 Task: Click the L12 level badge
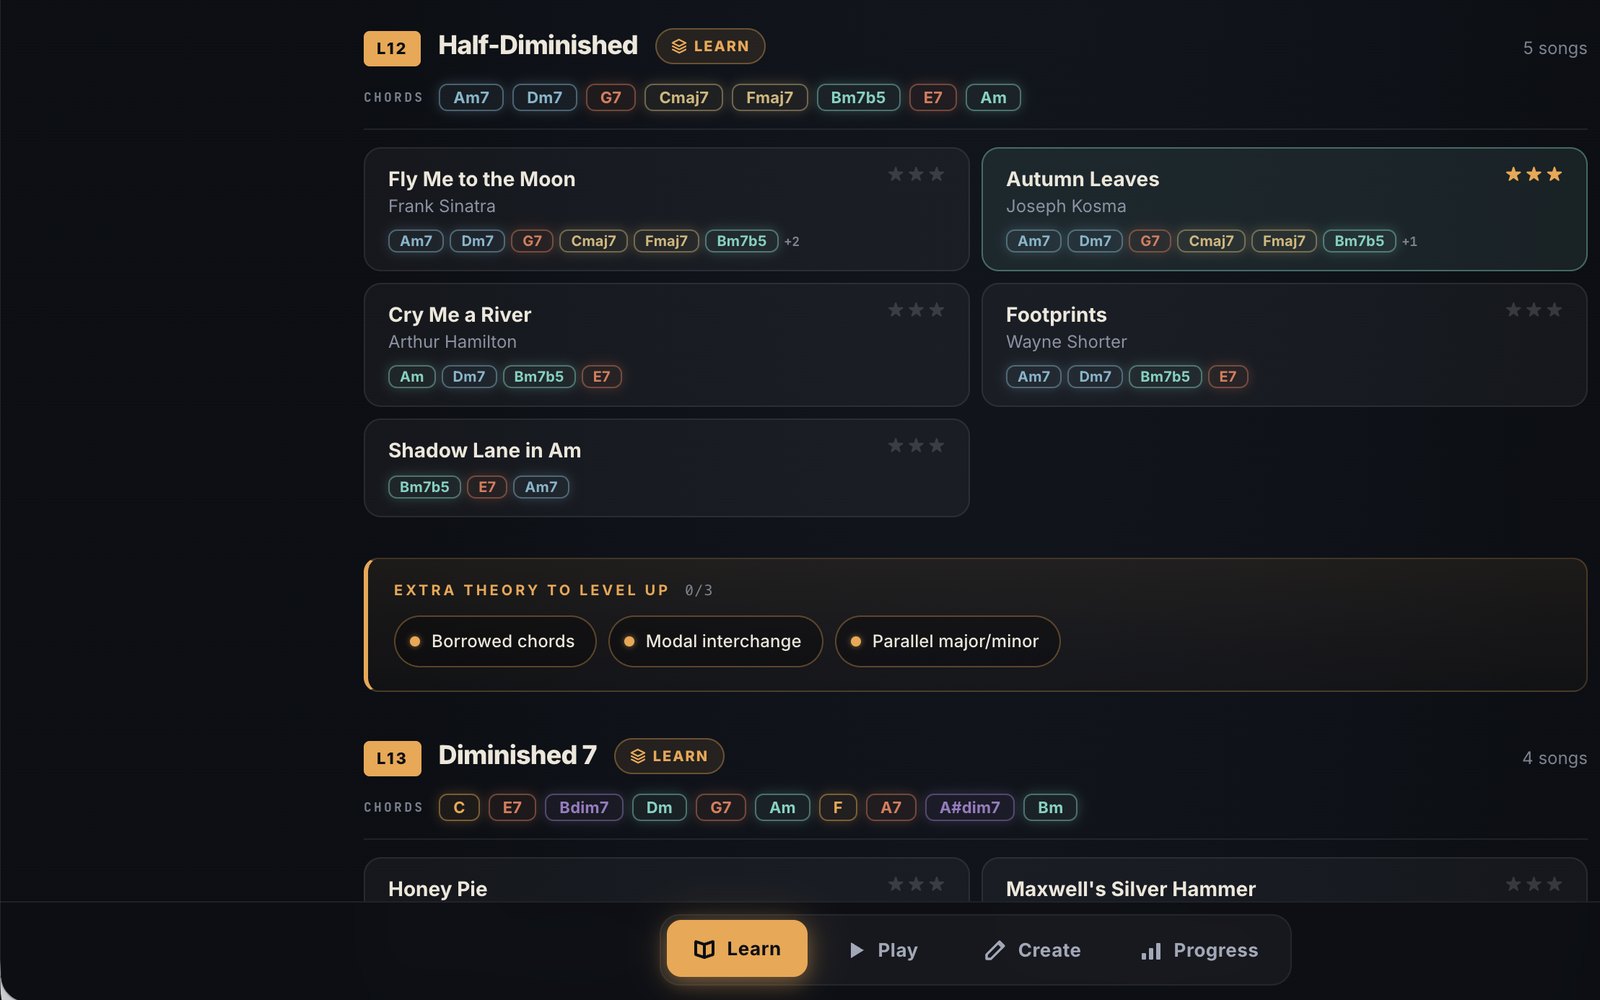[x=392, y=48]
